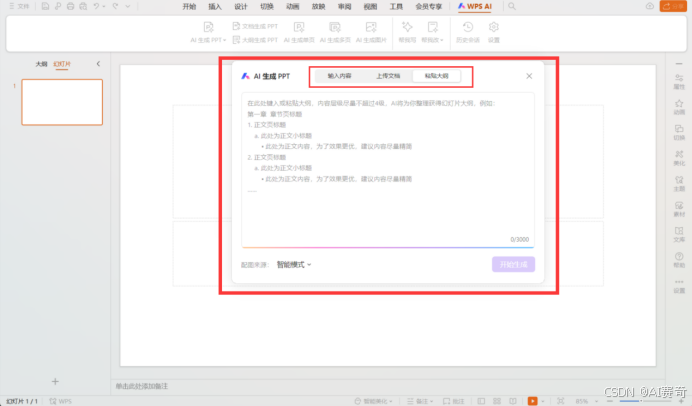Click the cloud sync icon
The image size is (692, 406).
pos(650,6)
